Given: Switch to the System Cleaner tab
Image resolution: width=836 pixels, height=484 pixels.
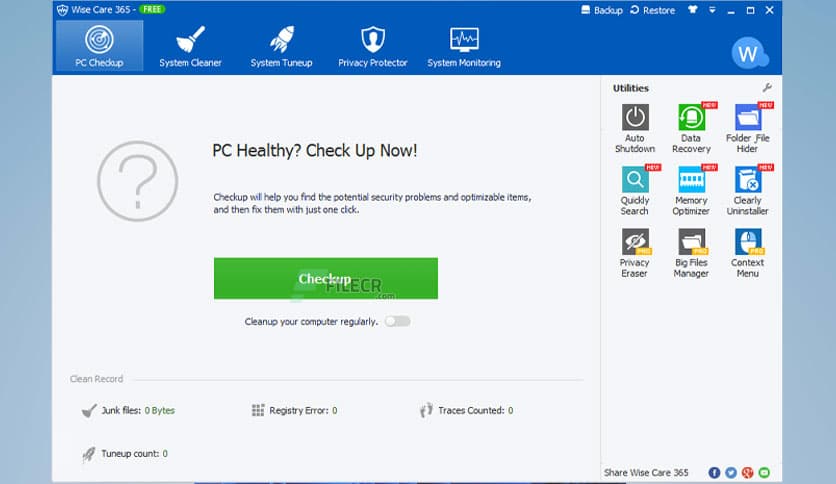Looking at the screenshot, I should pyautogui.click(x=190, y=46).
